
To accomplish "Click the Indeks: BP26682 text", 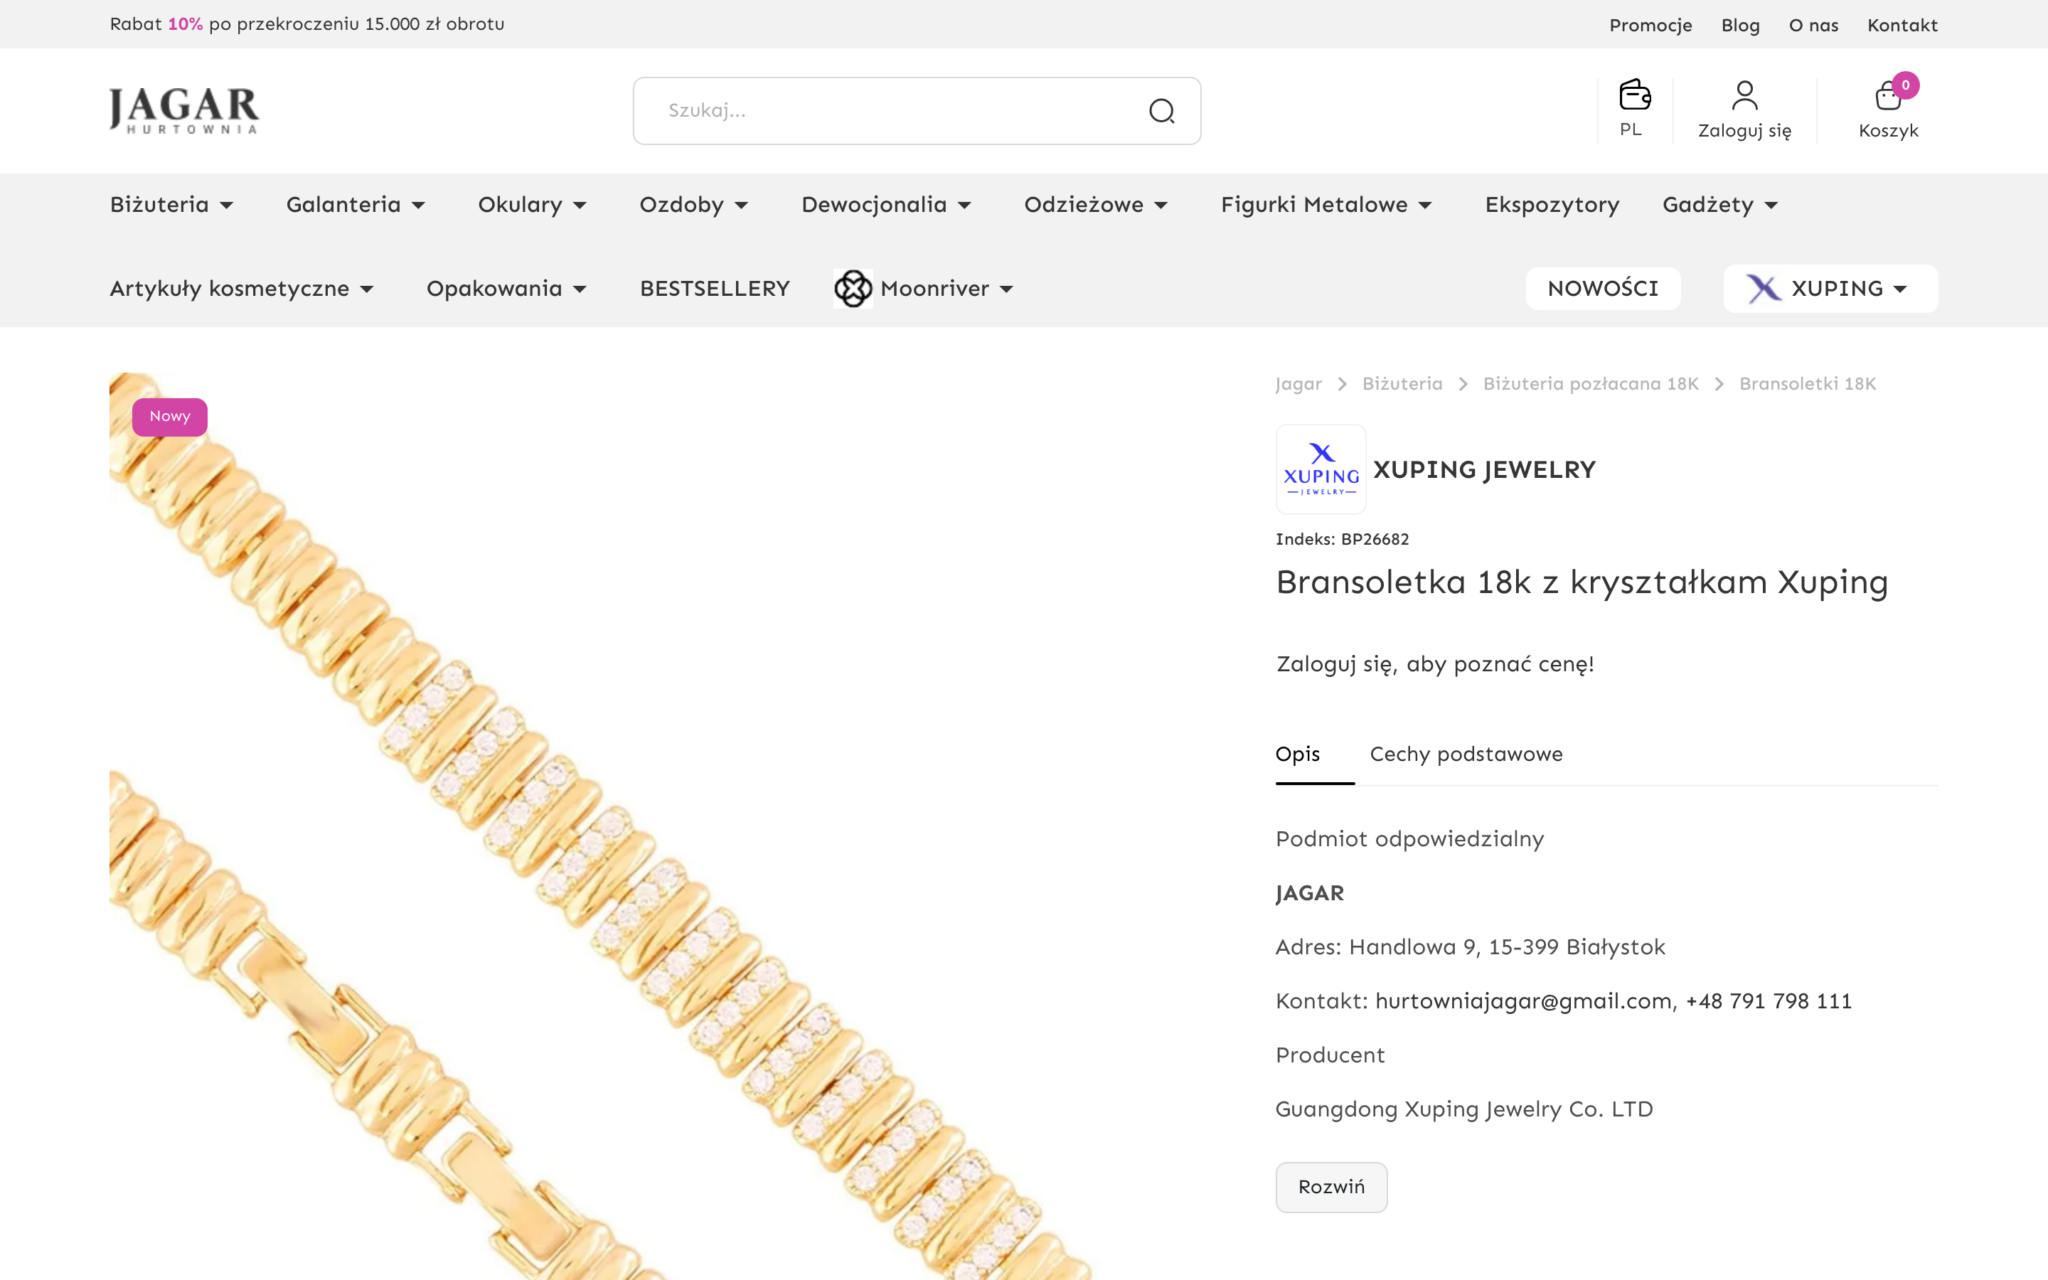I will click(1342, 539).
